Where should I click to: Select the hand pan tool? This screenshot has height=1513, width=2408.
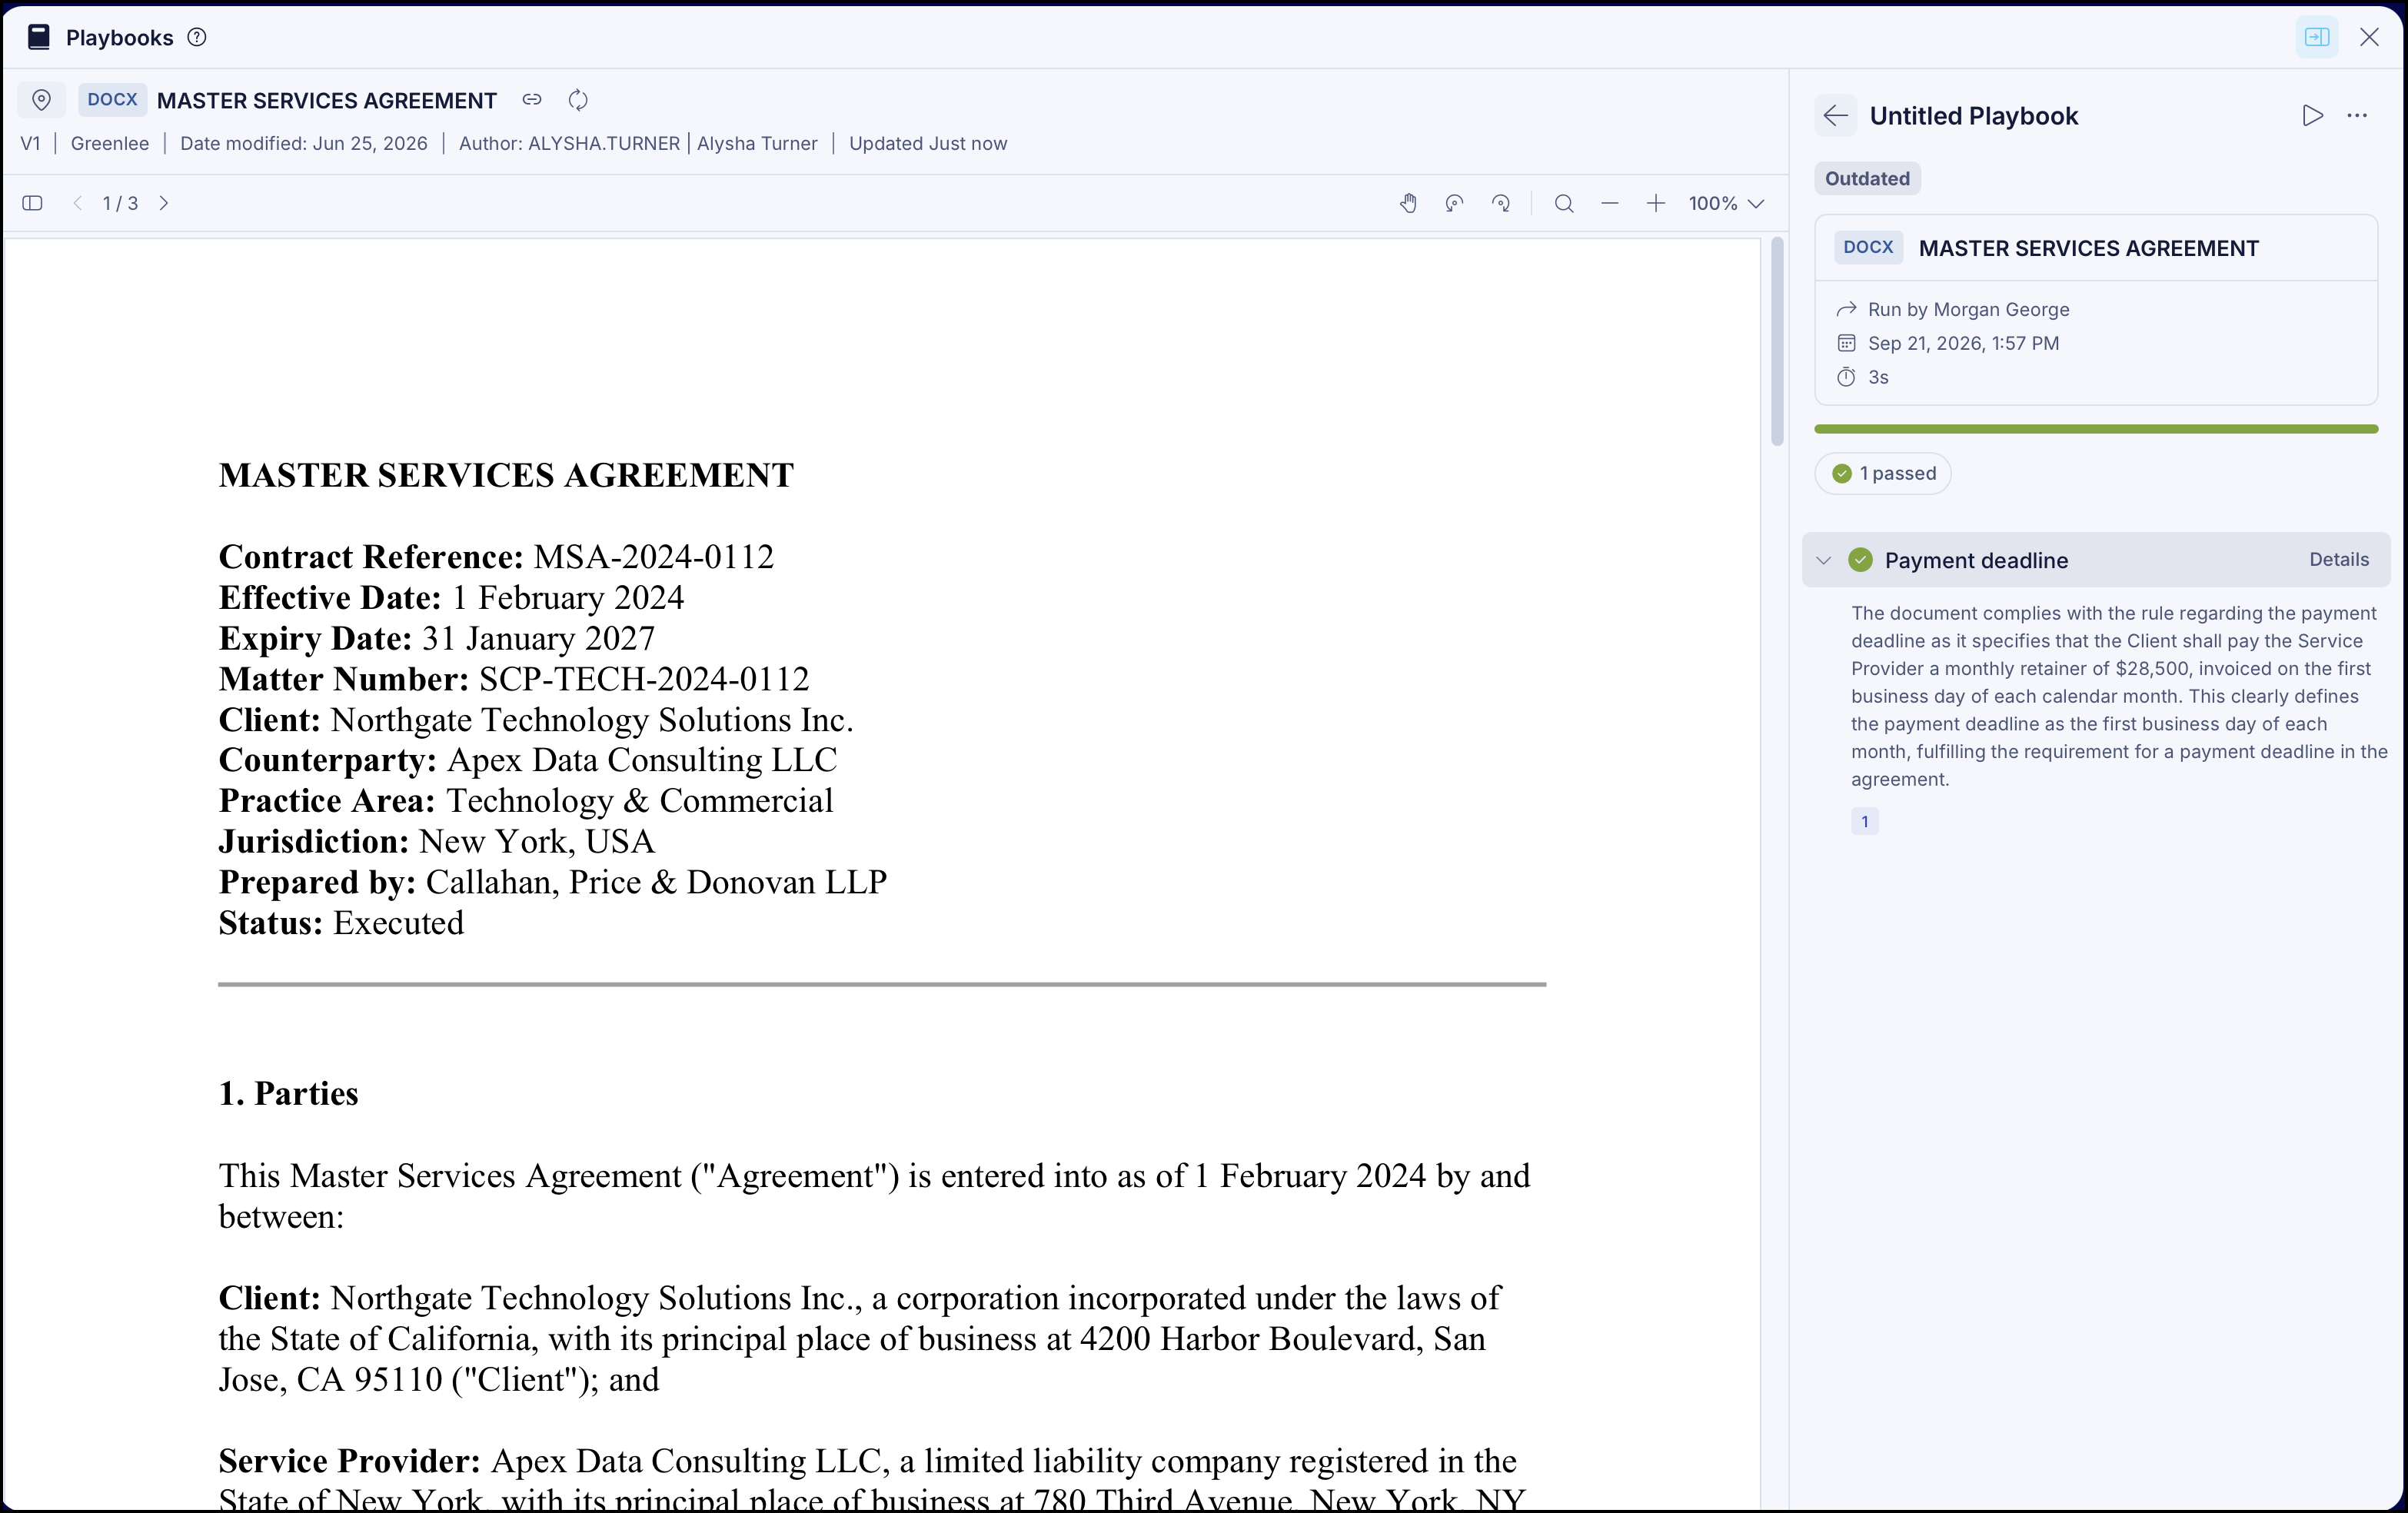tap(1408, 204)
